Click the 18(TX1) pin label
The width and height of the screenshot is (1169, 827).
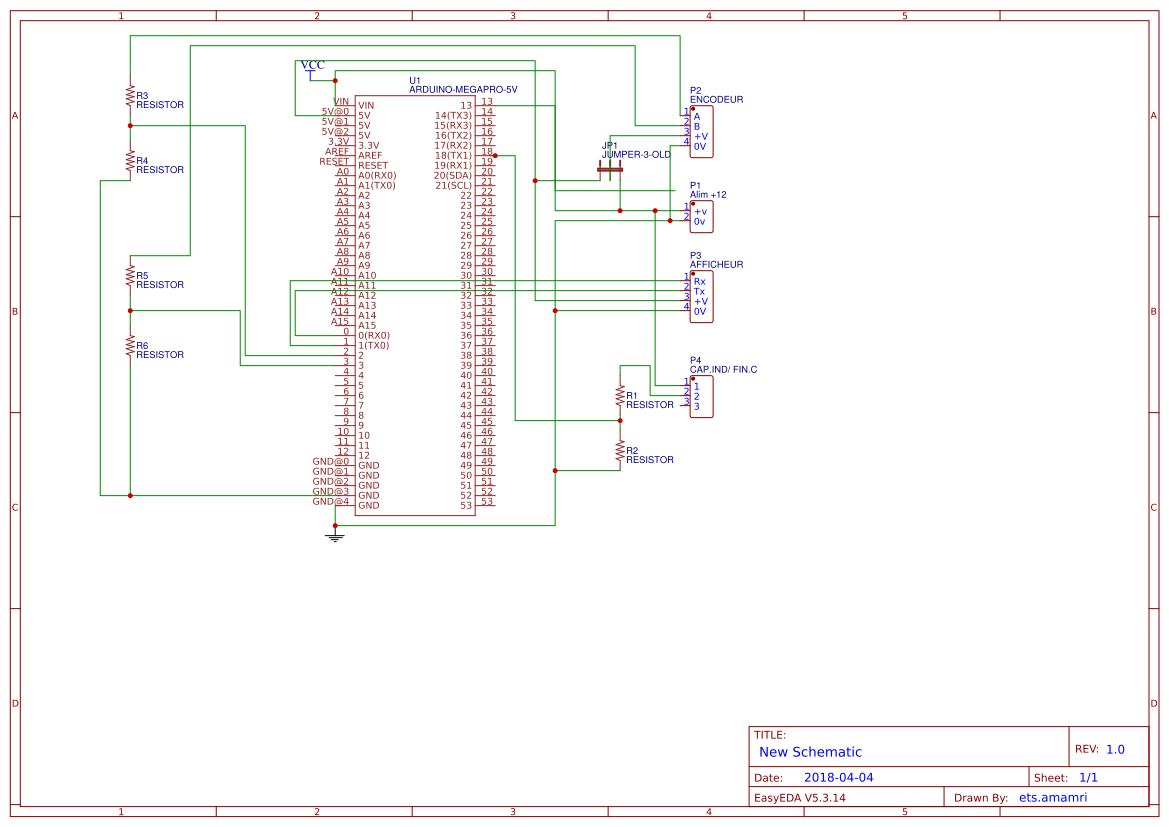(x=453, y=156)
